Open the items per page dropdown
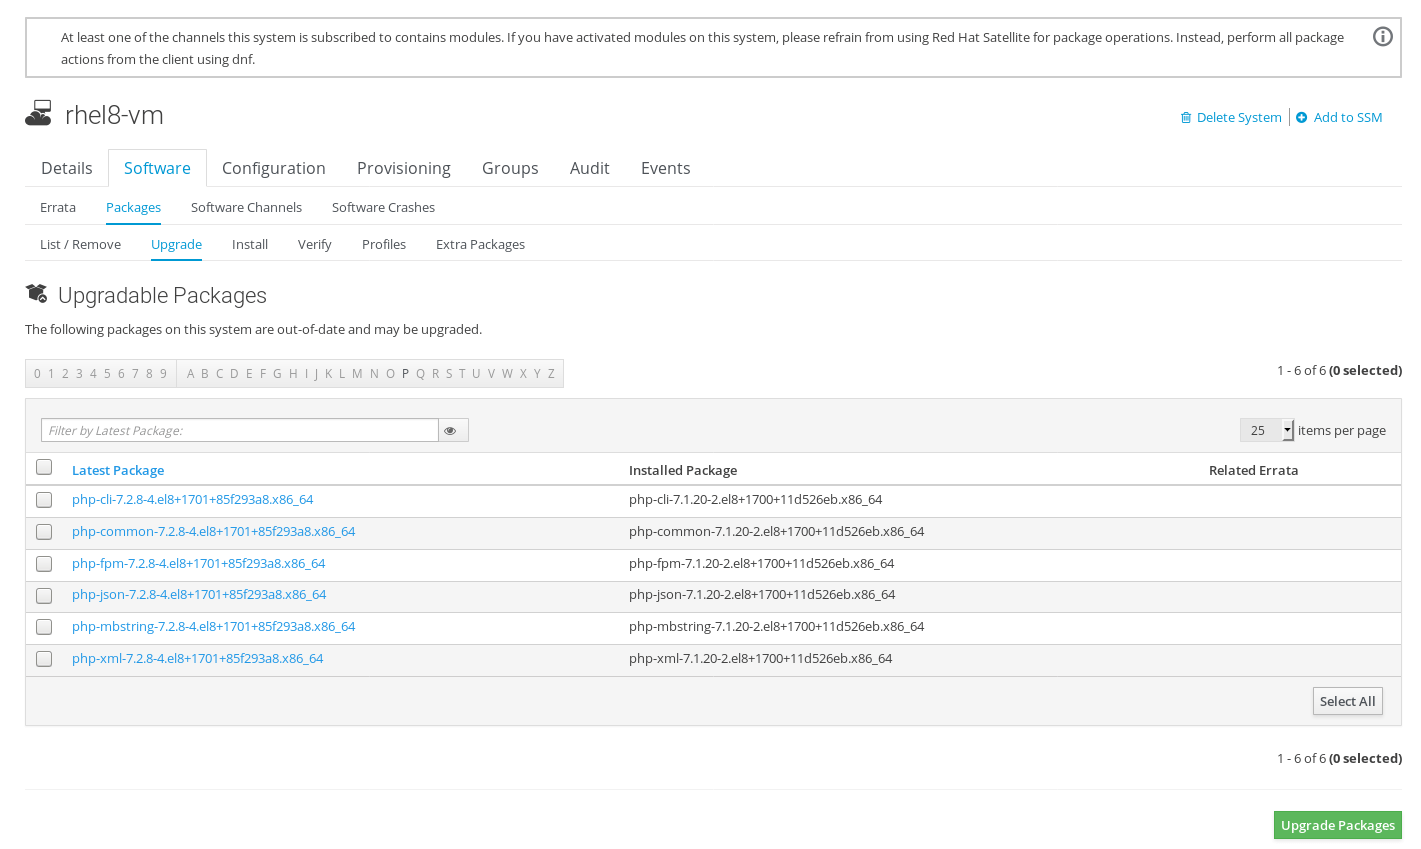Image resolution: width=1421 pixels, height=849 pixels. (1266, 430)
